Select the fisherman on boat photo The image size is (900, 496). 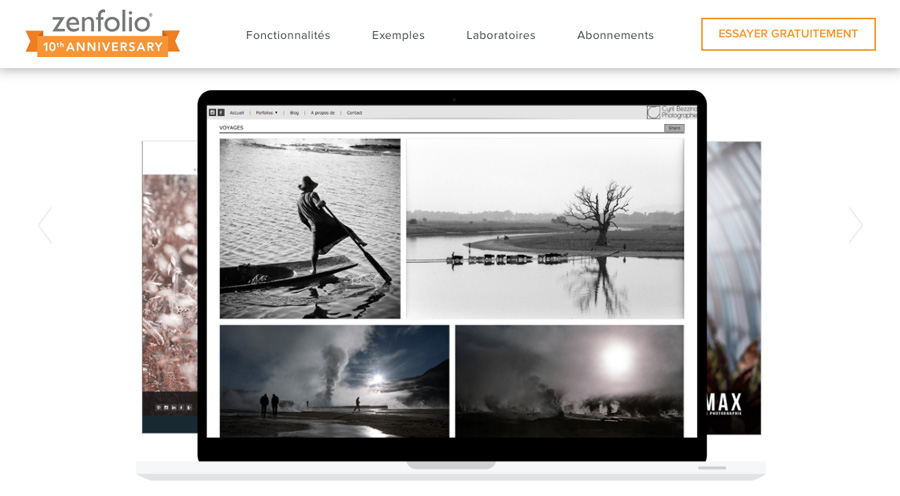click(x=310, y=228)
